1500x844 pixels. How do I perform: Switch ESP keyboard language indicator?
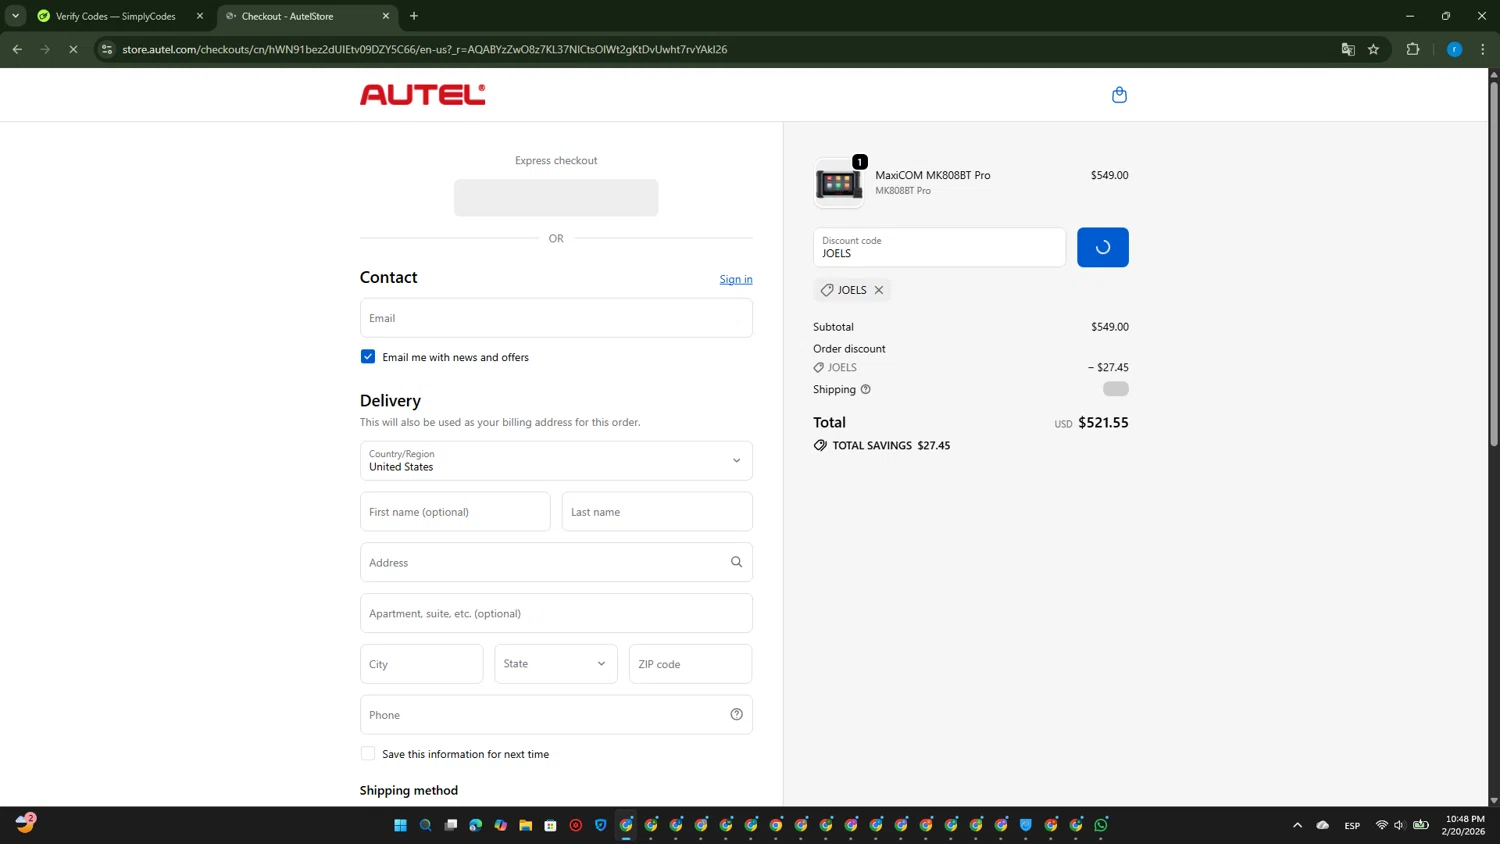pyautogui.click(x=1352, y=825)
